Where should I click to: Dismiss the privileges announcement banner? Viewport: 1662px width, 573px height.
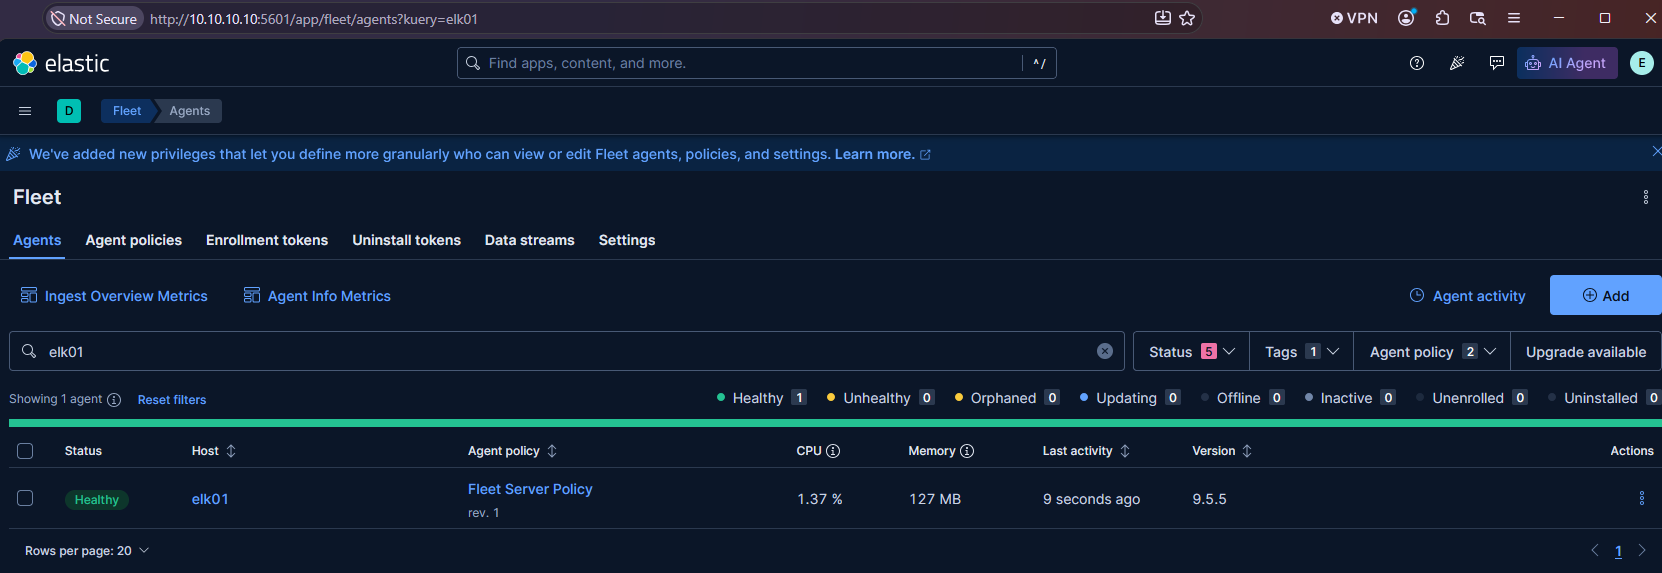tap(1656, 152)
